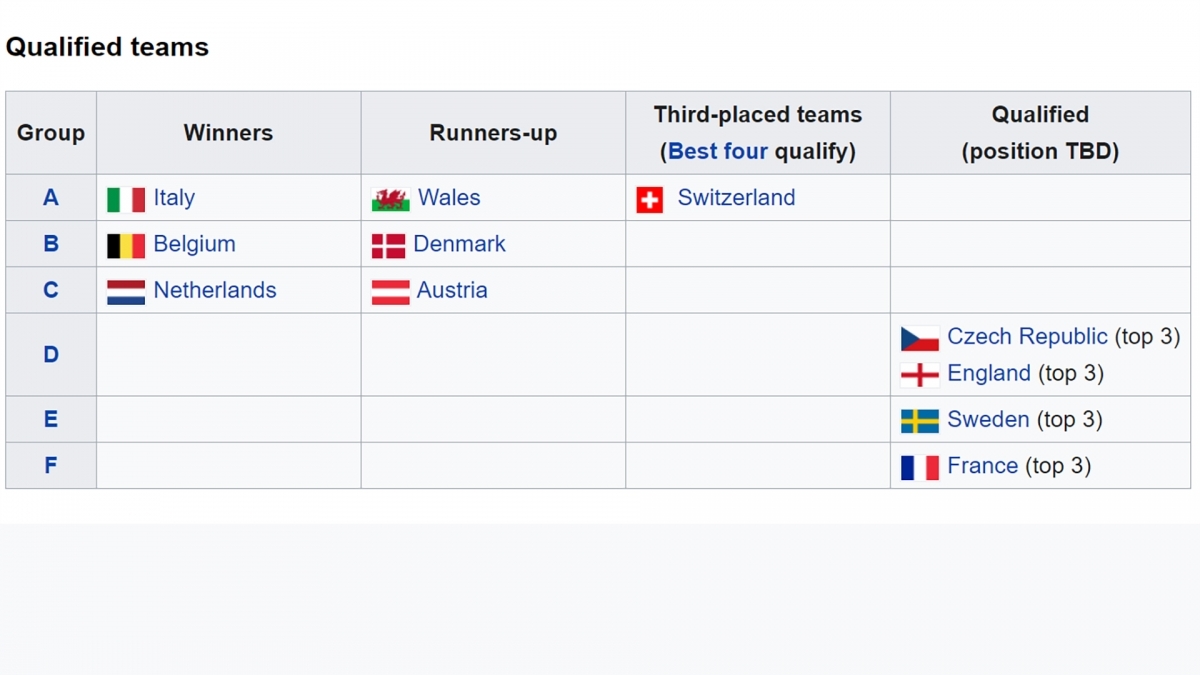This screenshot has width=1200, height=675.
Task: Open the Group F link
Action: (x=51, y=465)
